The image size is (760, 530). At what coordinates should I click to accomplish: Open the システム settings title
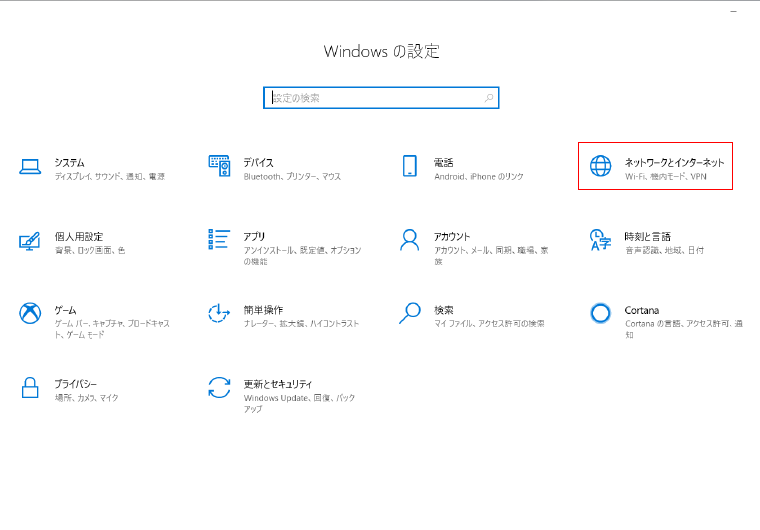[x=69, y=162]
